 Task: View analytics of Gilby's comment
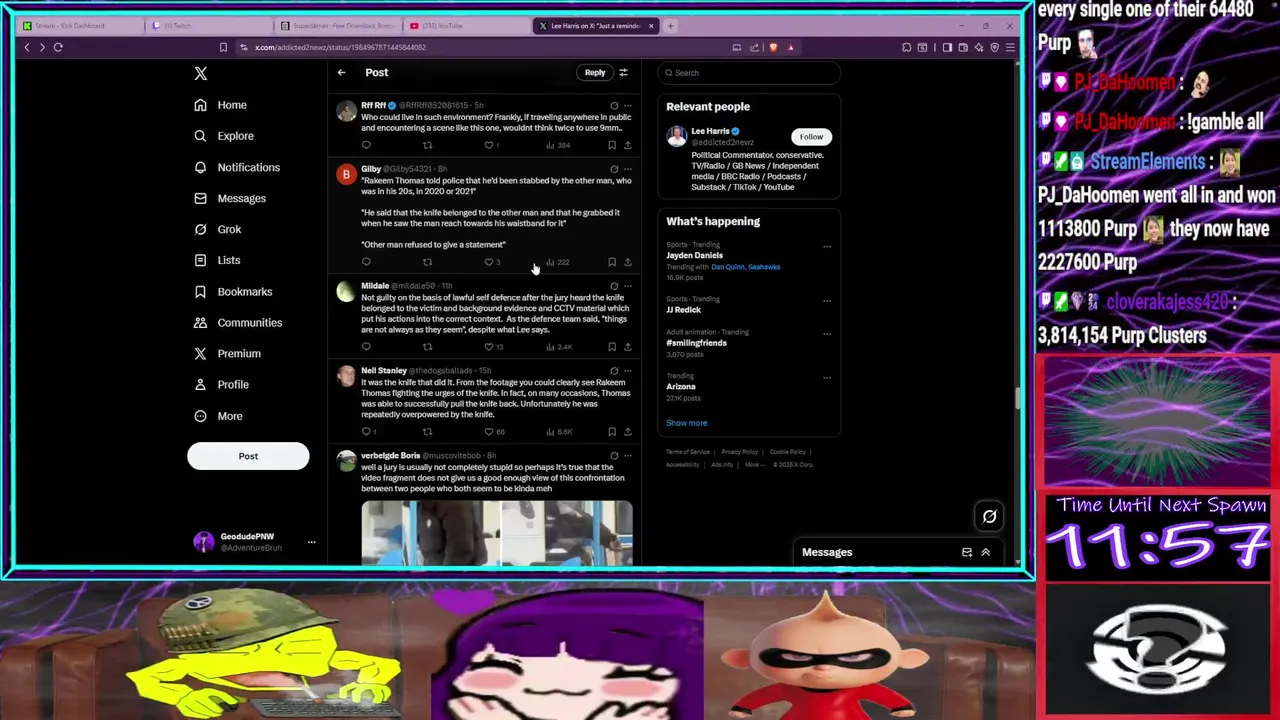(557, 262)
